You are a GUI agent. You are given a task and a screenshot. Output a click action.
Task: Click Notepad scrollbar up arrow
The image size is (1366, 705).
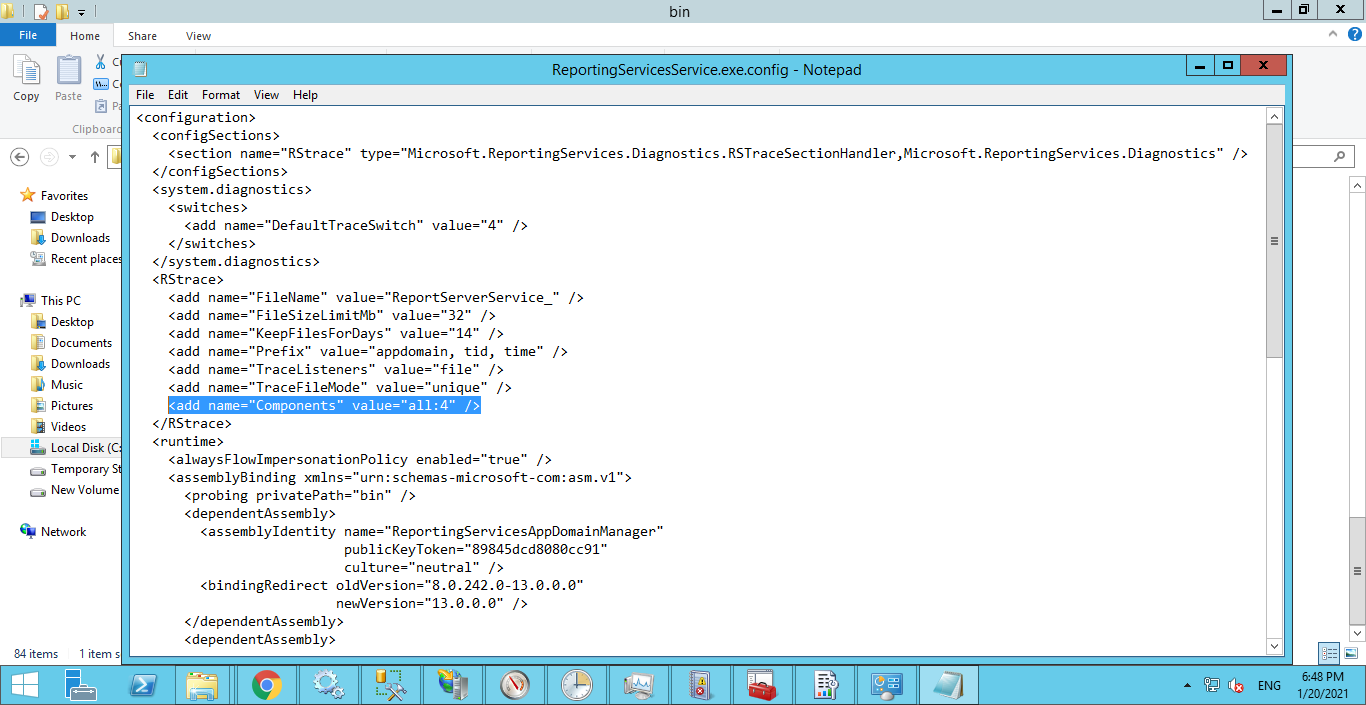click(x=1274, y=117)
